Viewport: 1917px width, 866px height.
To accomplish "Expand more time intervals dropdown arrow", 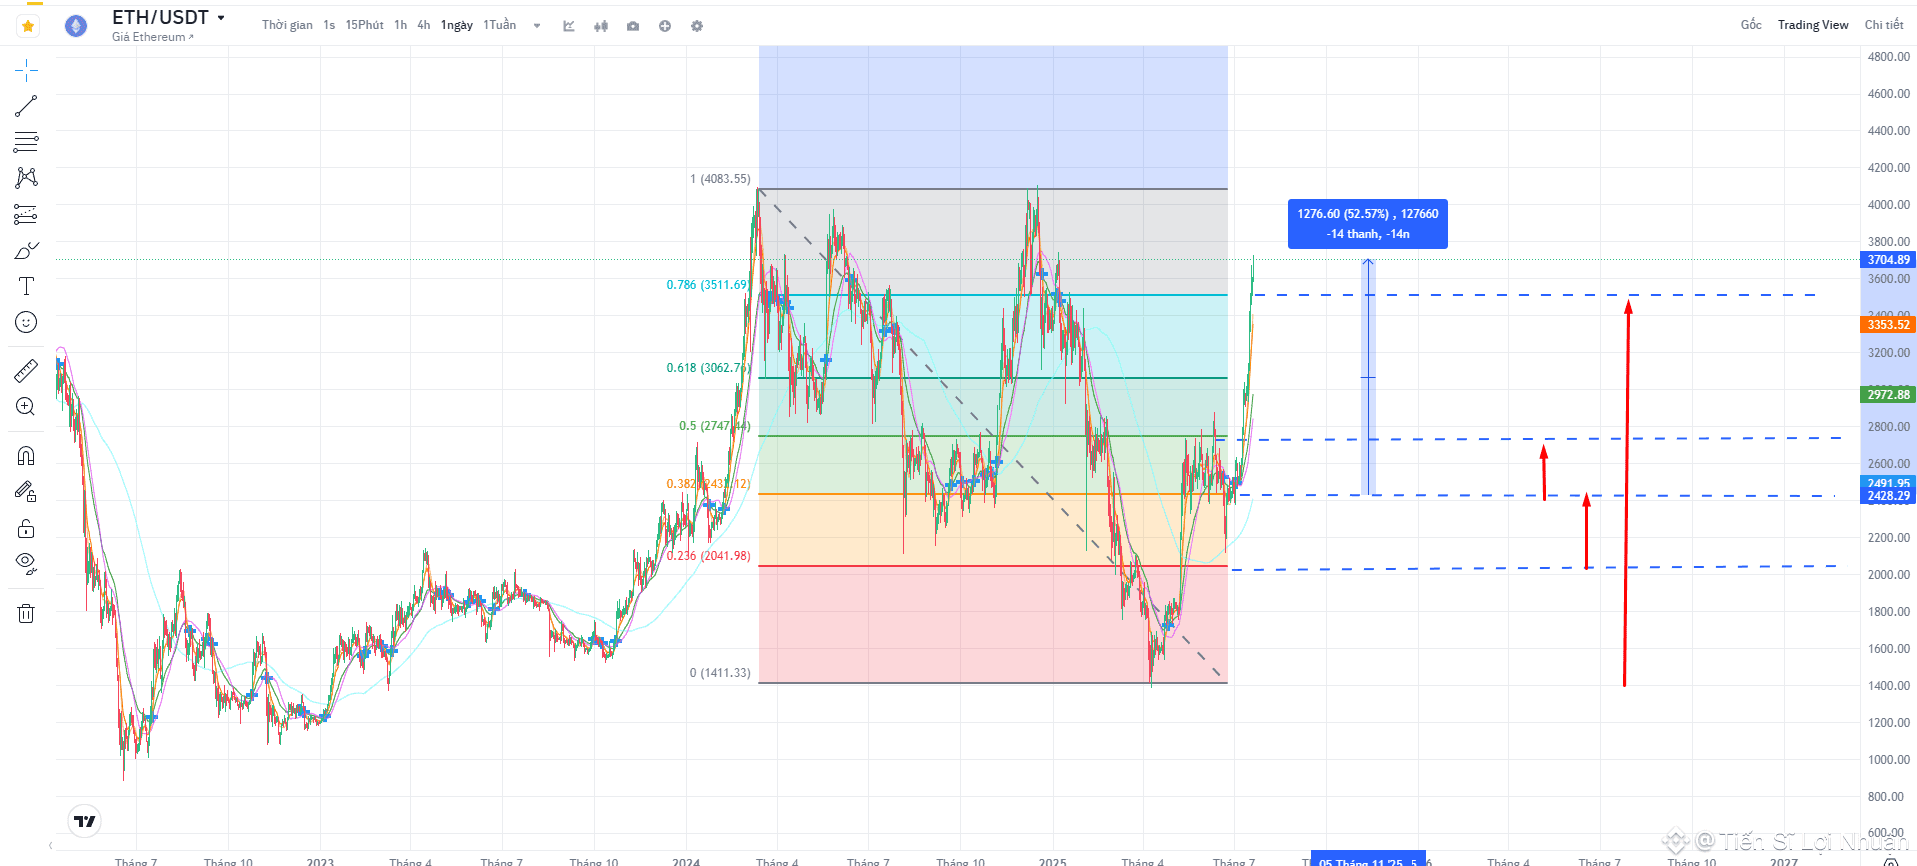I will [537, 26].
